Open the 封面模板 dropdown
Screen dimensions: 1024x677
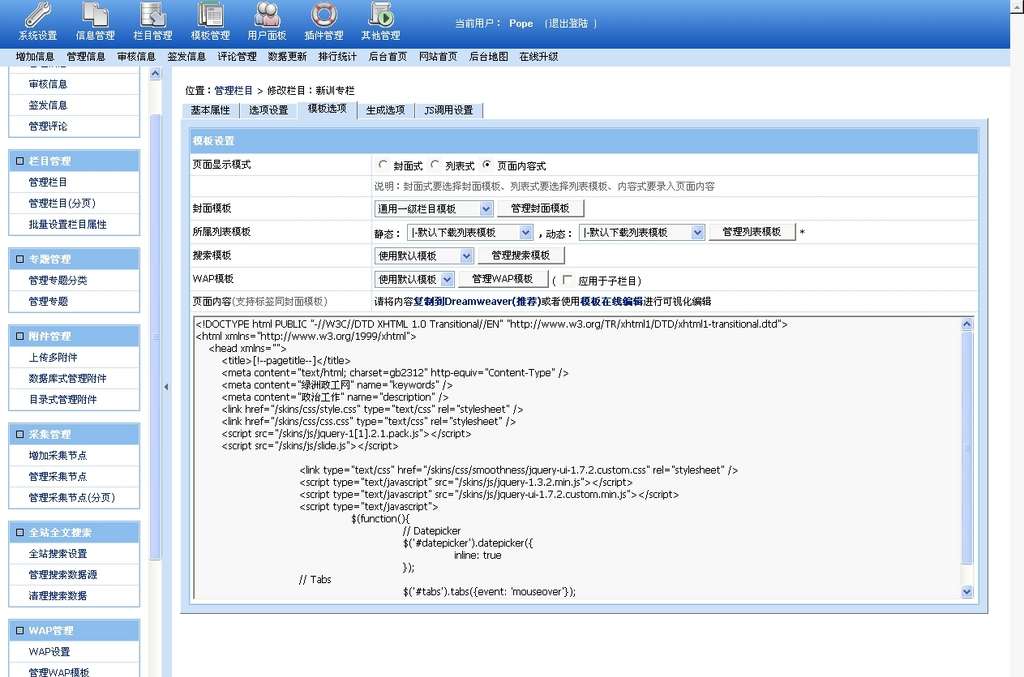(434, 209)
